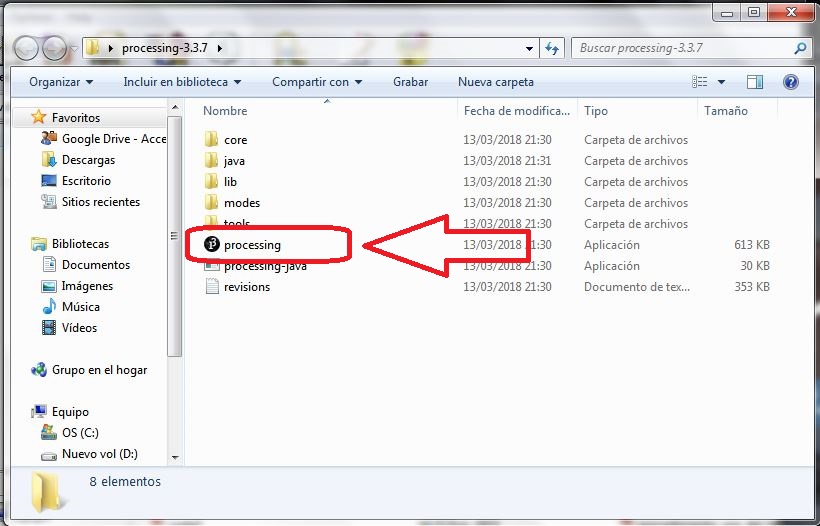This screenshot has width=820, height=526.
Task: Select the revisions text document icon
Action: point(212,287)
